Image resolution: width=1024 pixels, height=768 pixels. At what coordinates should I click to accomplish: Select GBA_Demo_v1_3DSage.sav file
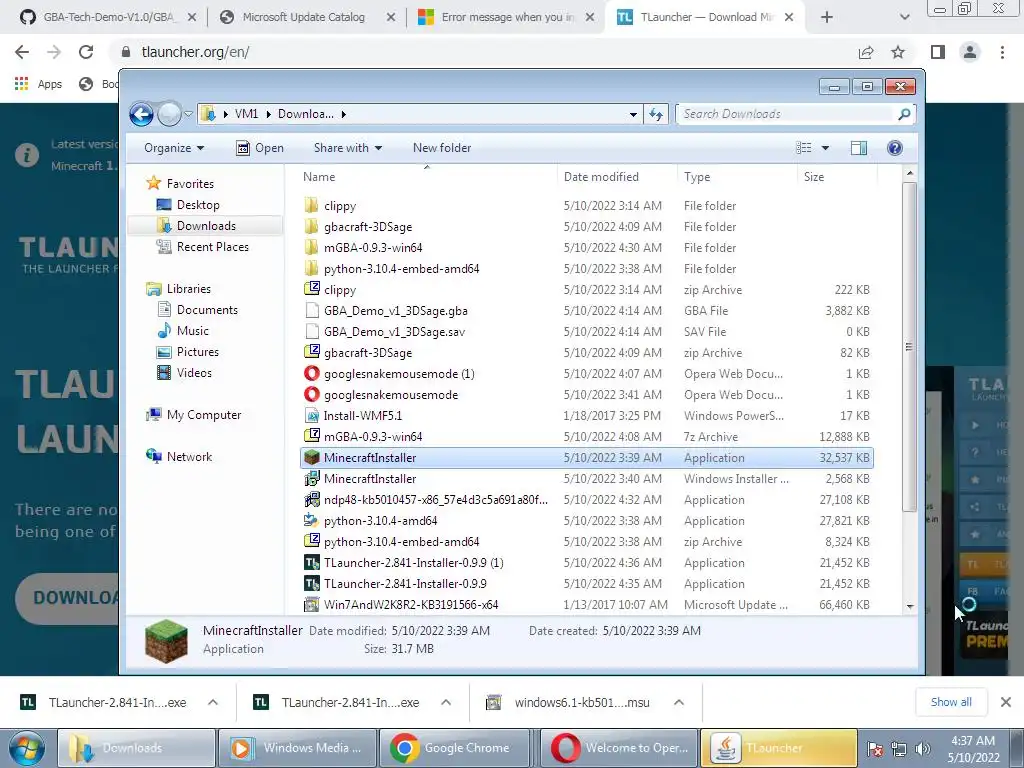pyautogui.click(x=394, y=332)
